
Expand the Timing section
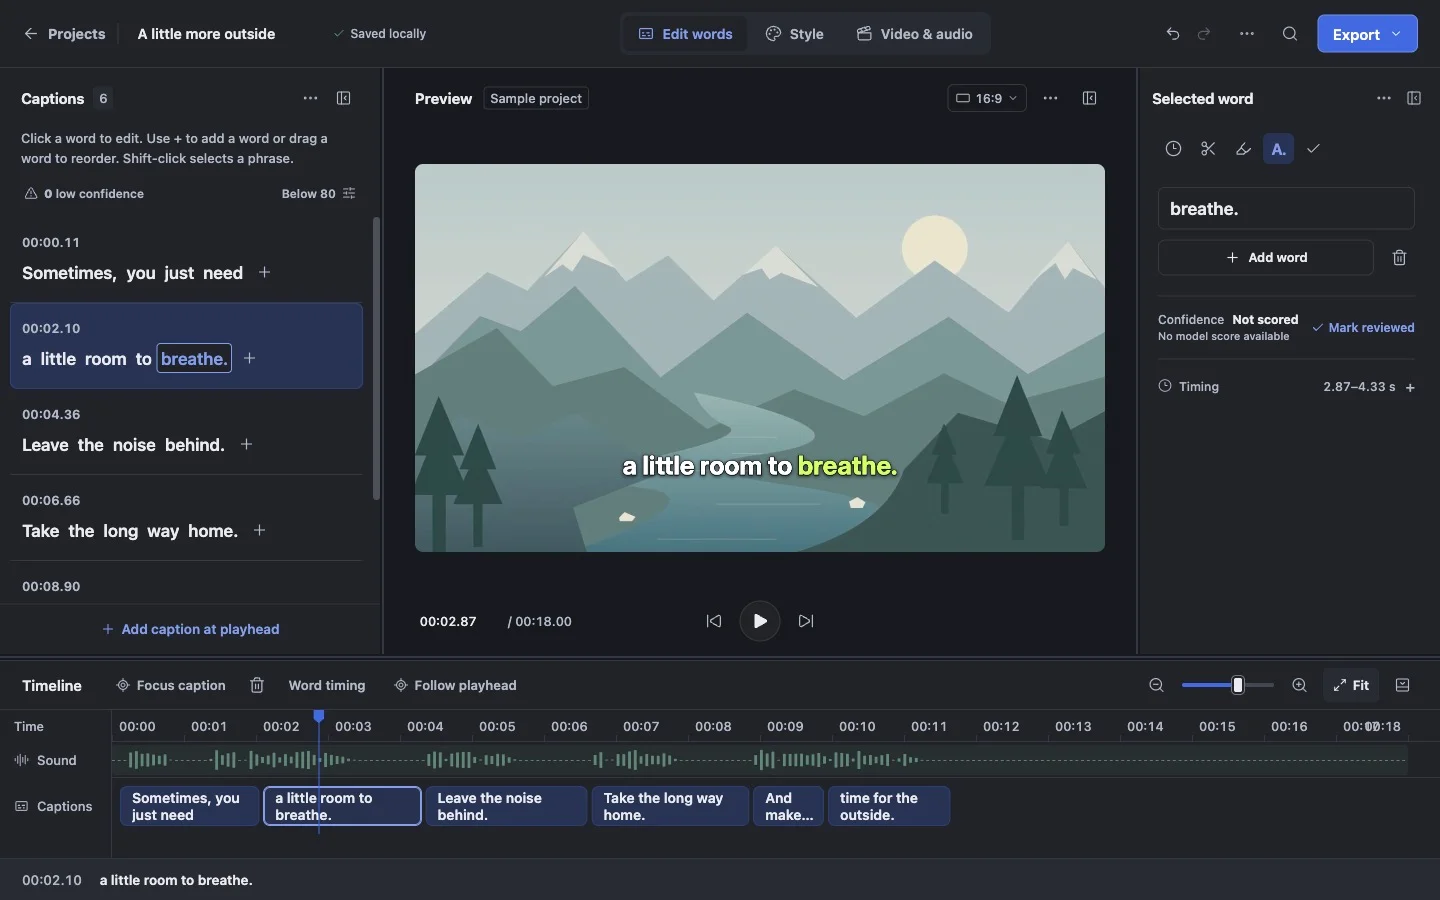1411,388
